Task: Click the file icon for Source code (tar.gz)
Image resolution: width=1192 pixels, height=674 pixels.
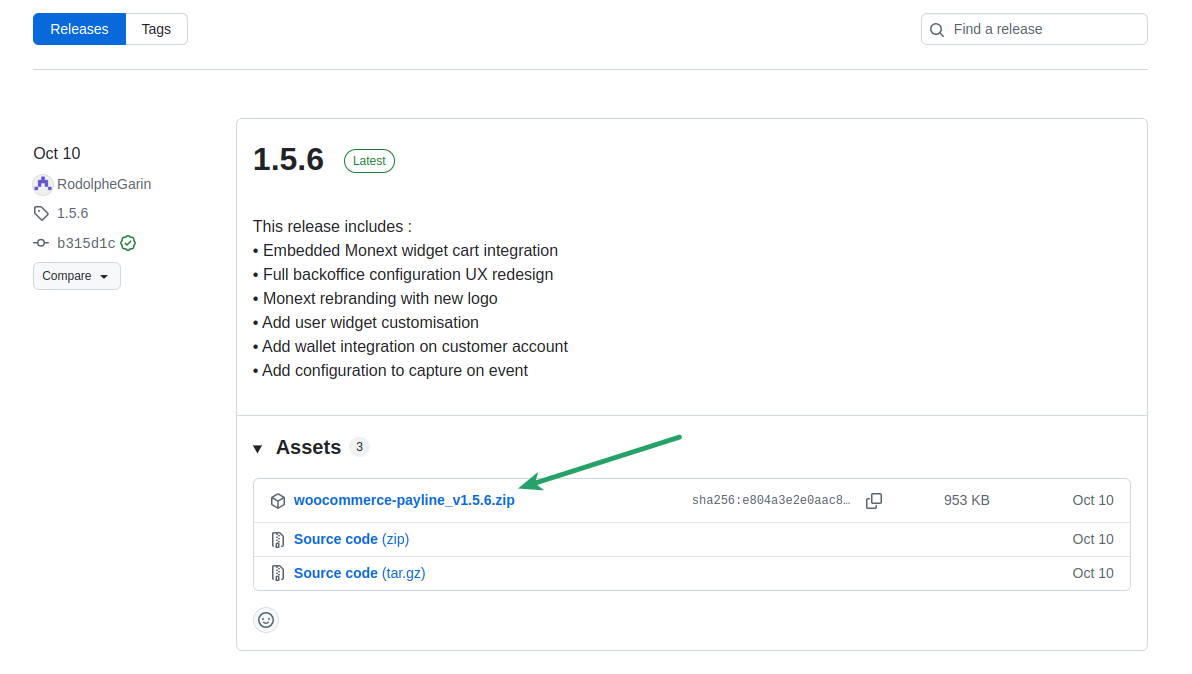Action: (x=277, y=574)
